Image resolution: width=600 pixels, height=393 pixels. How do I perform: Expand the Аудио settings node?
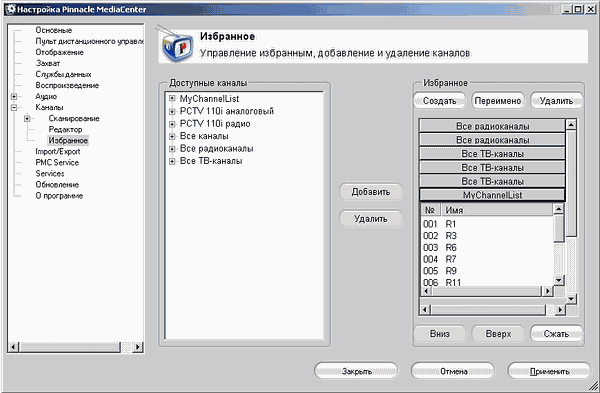click(14, 96)
